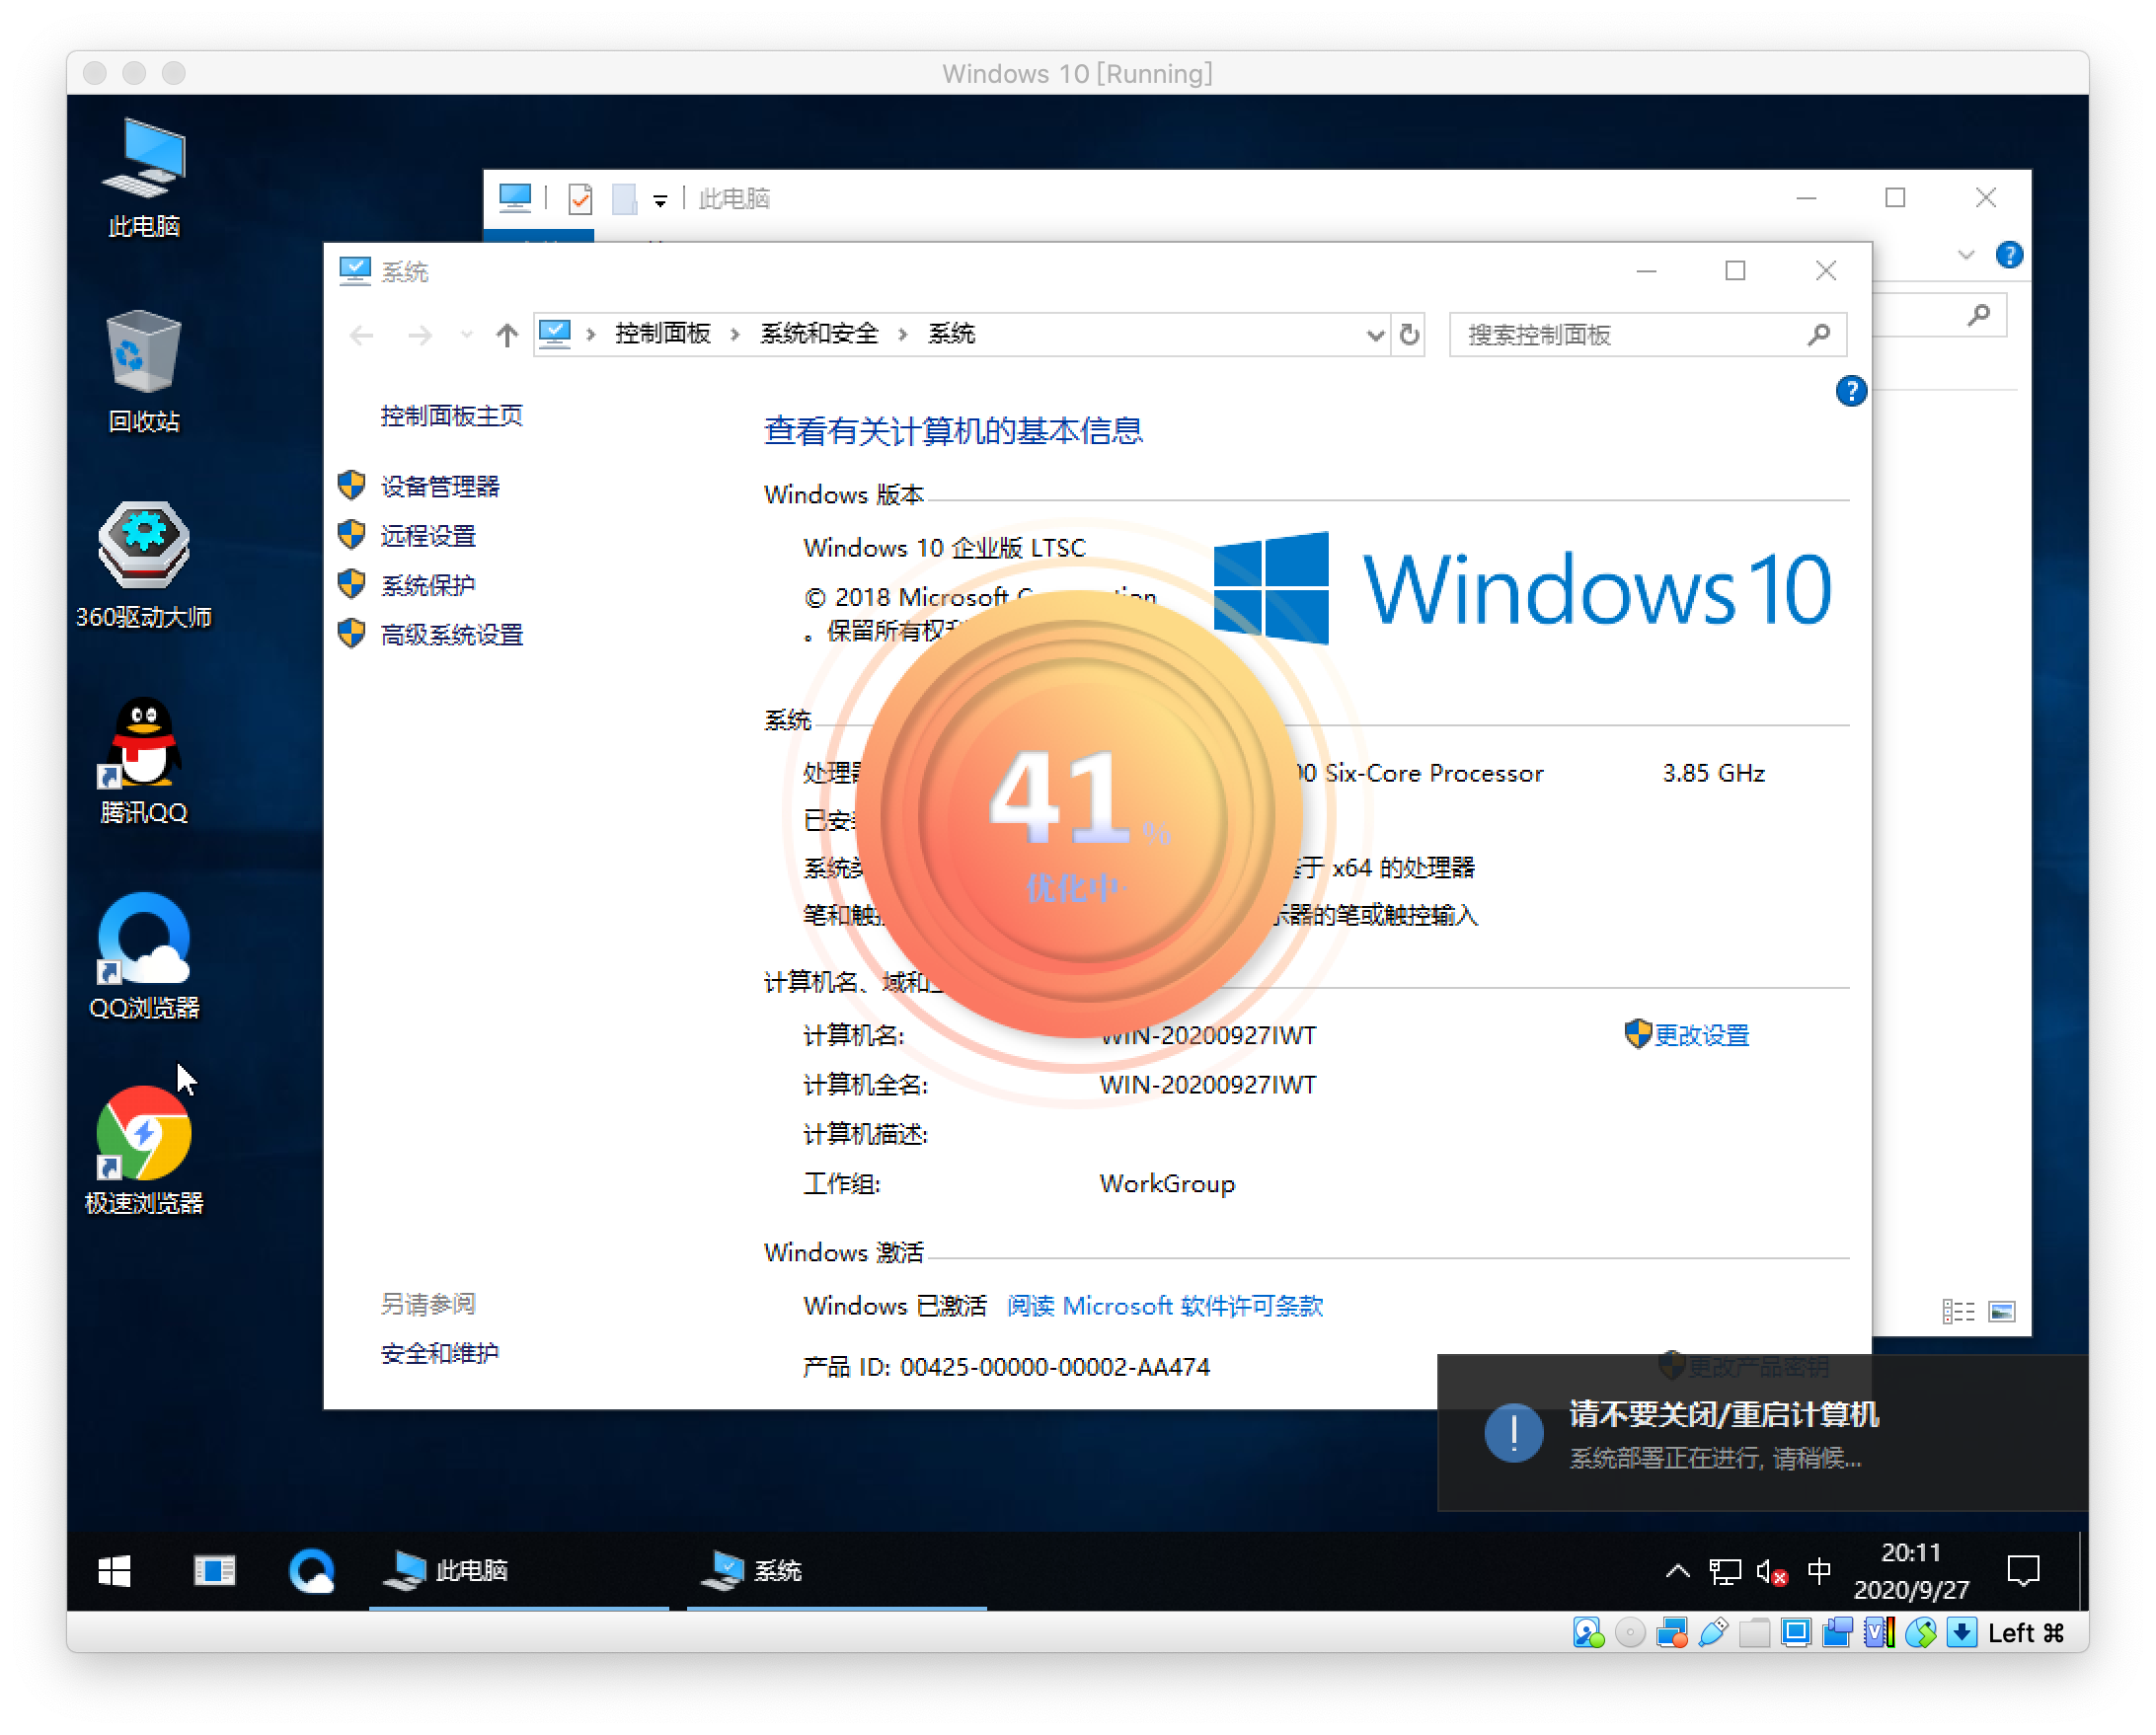Expand hidden icons in the system tray
2156x1735 pixels.
(x=1678, y=1571)
